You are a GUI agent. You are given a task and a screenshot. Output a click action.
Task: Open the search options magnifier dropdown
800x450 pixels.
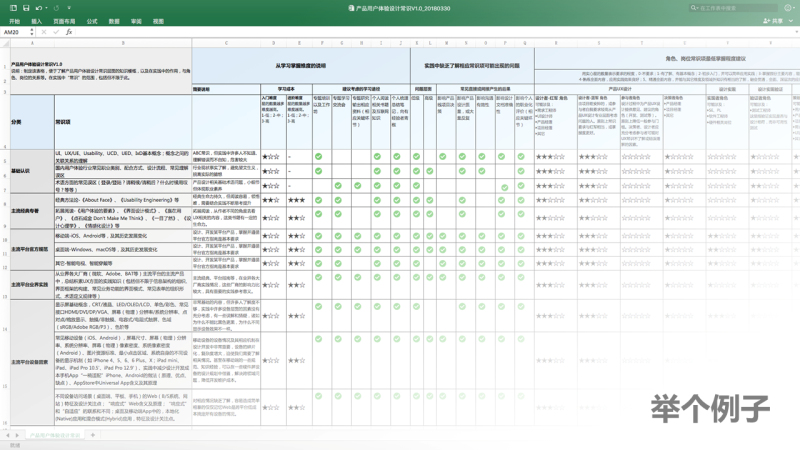coord(694,8)
